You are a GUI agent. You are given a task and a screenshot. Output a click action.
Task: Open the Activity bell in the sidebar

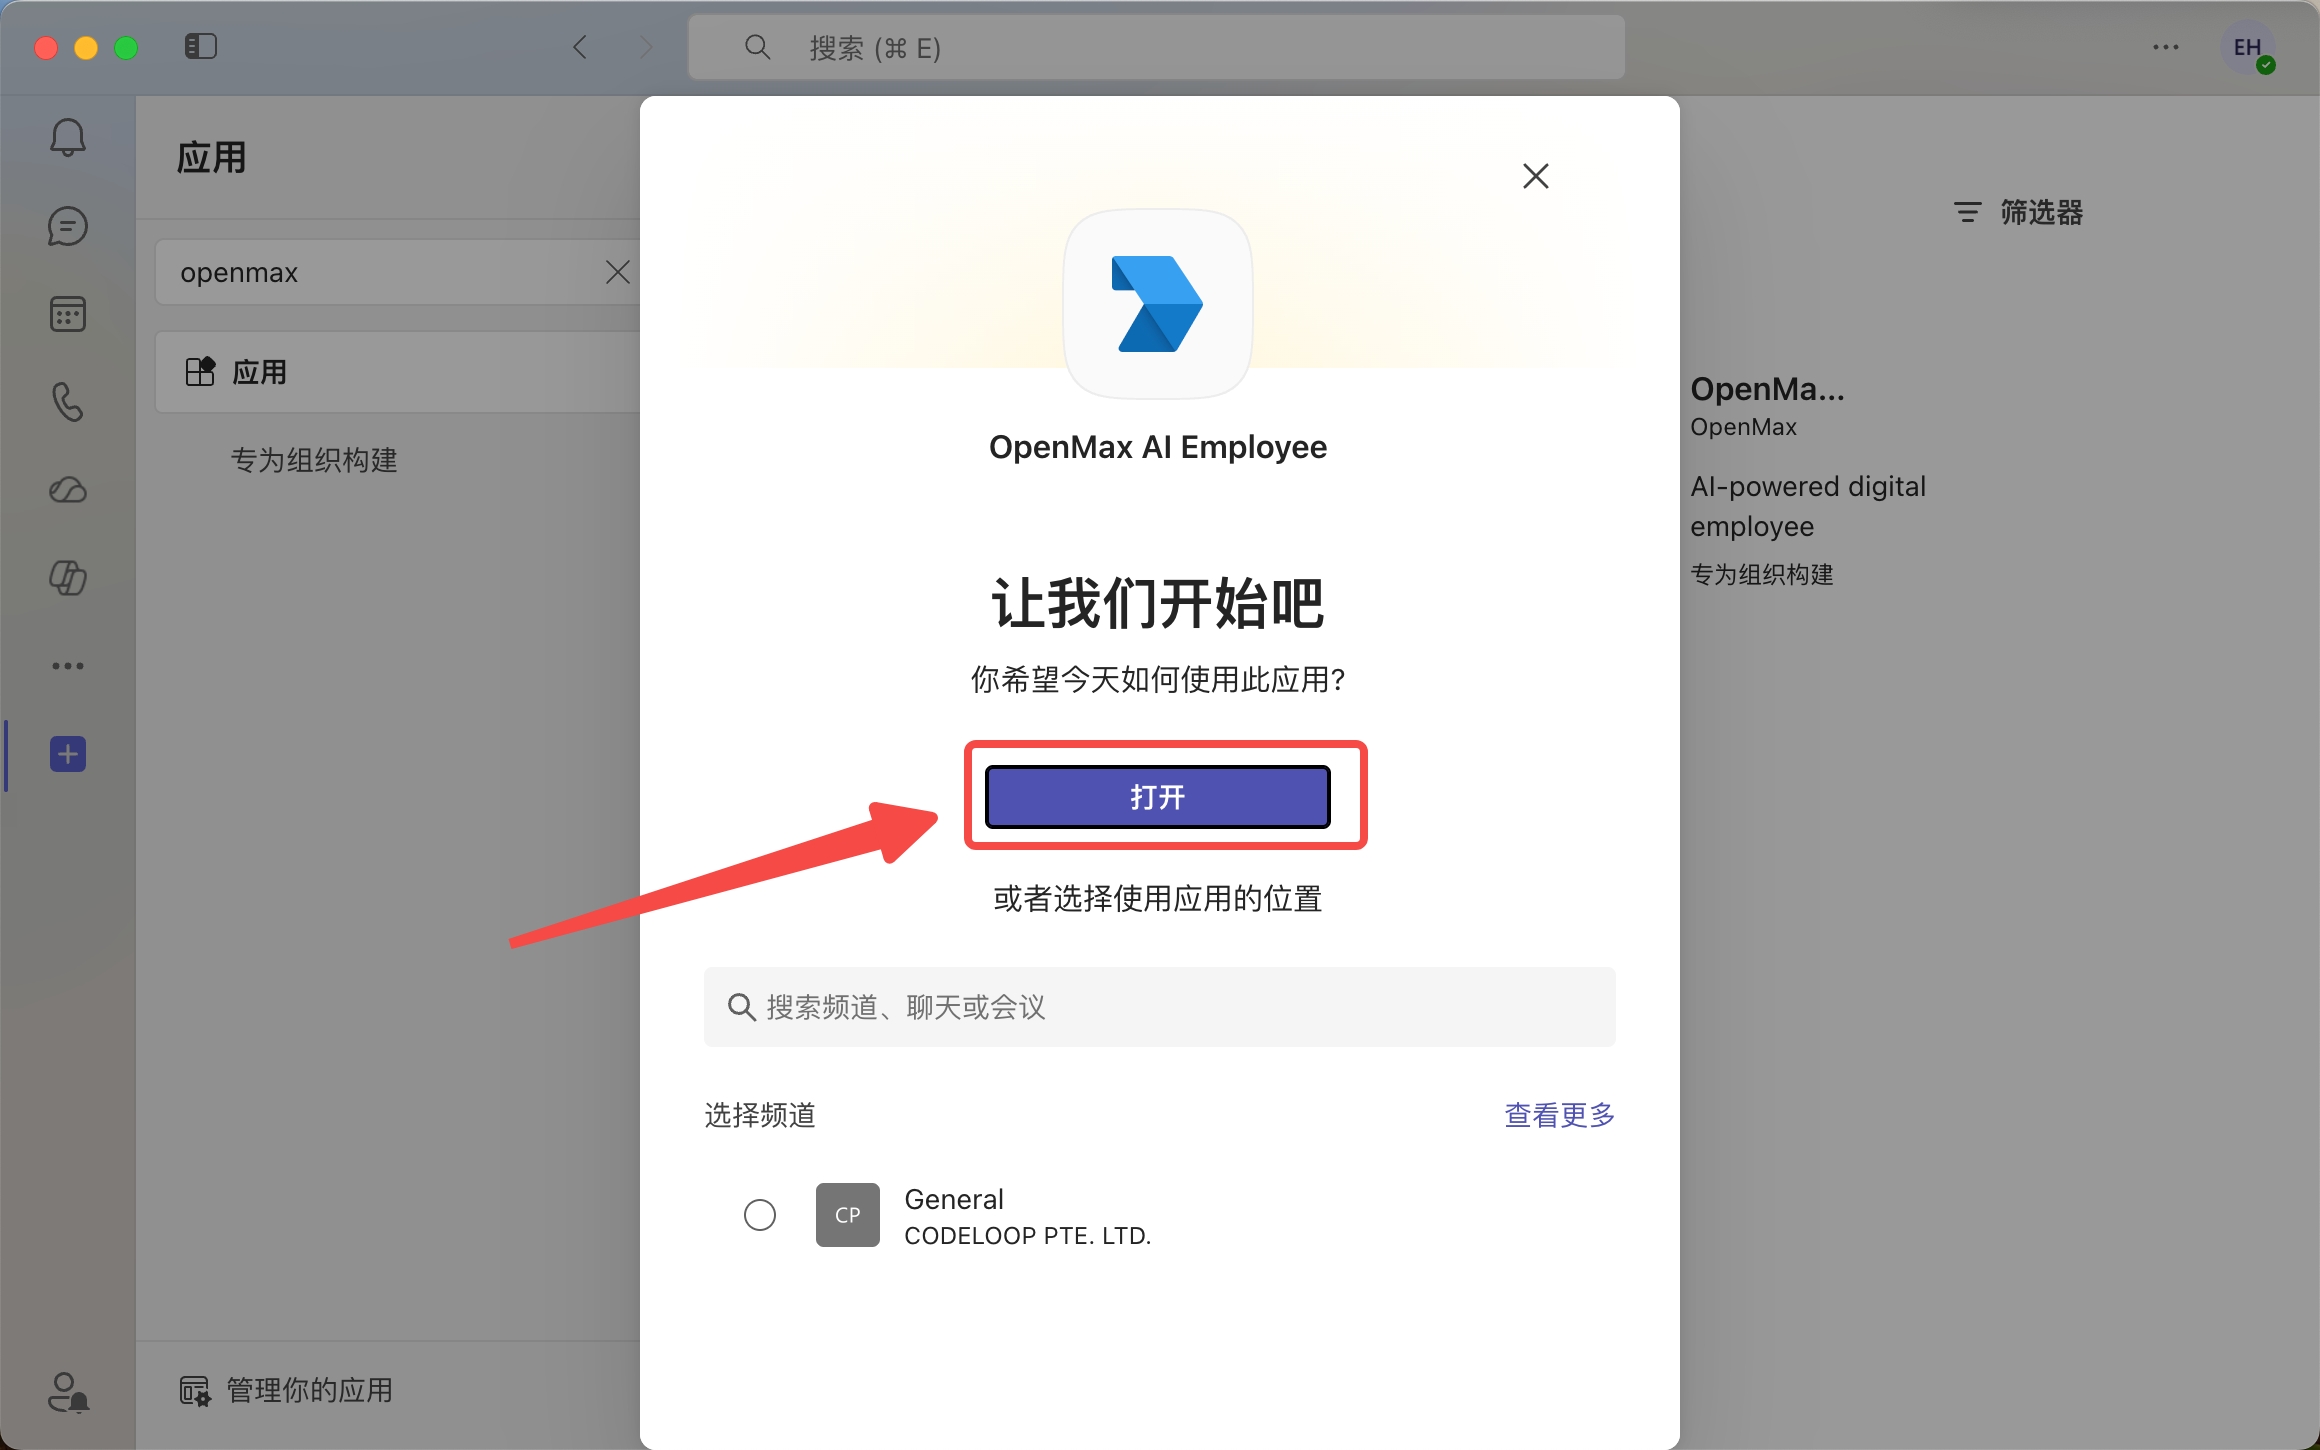point(68,138)
